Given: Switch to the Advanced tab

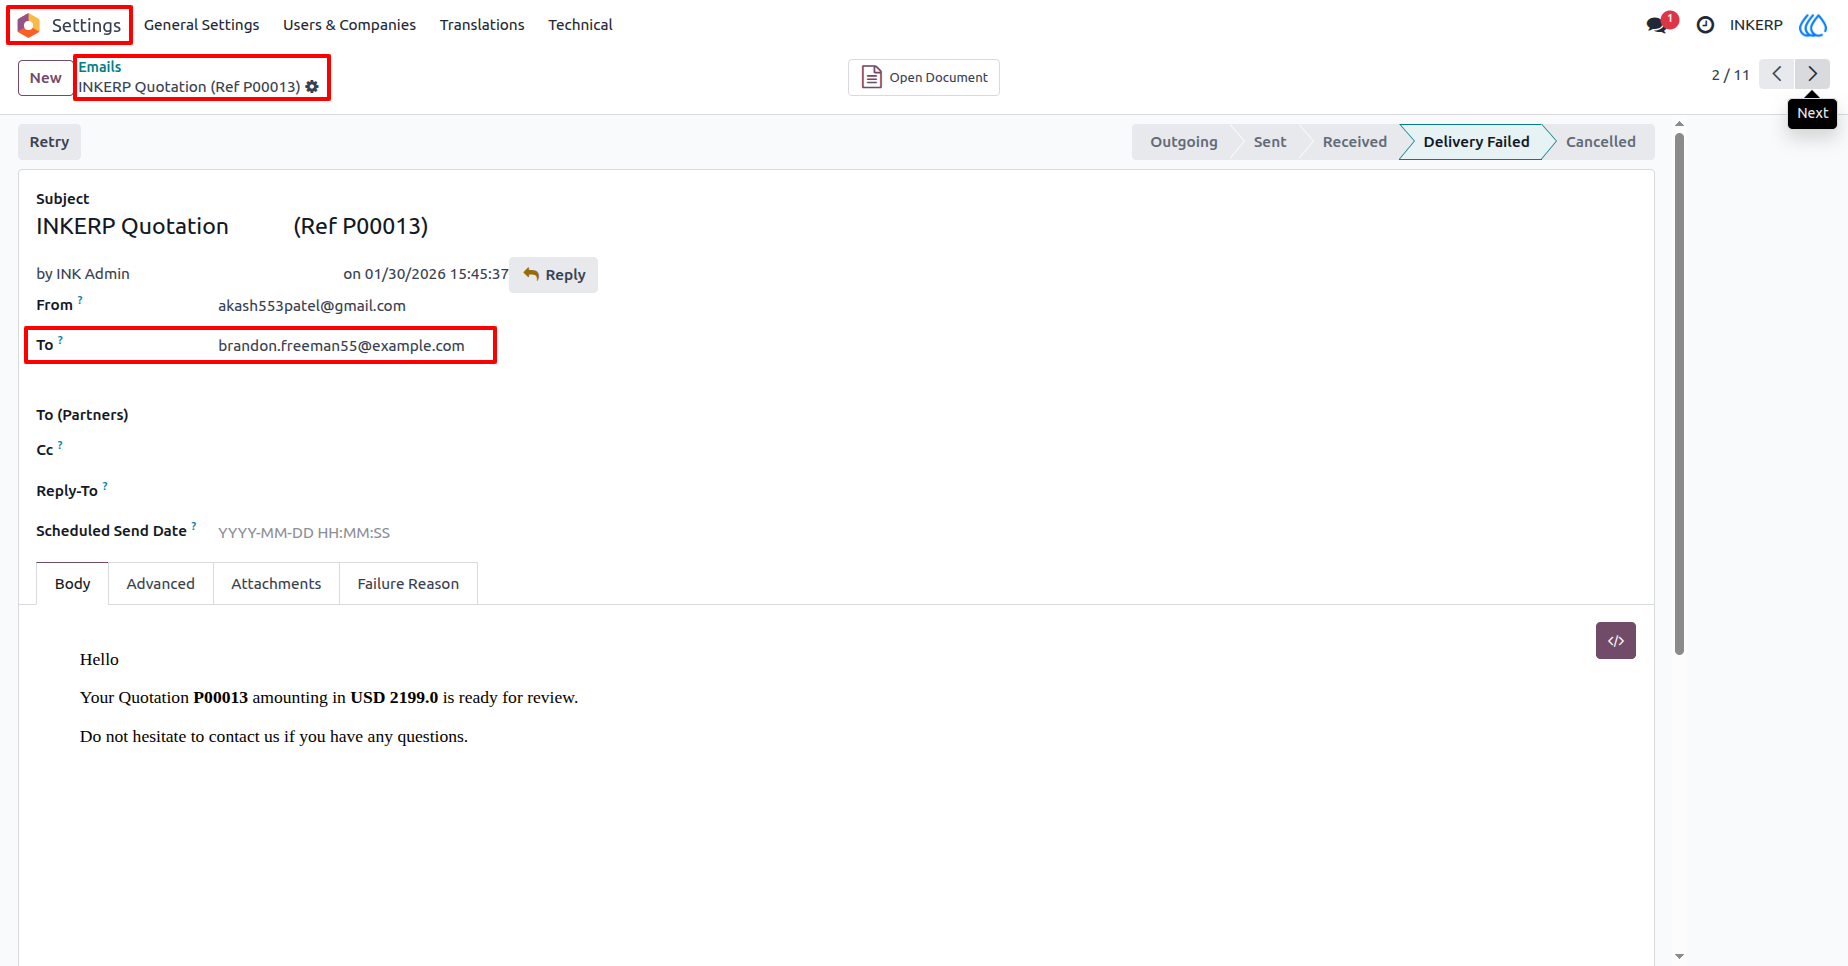Looking at the screenshot, I should 161,584.
